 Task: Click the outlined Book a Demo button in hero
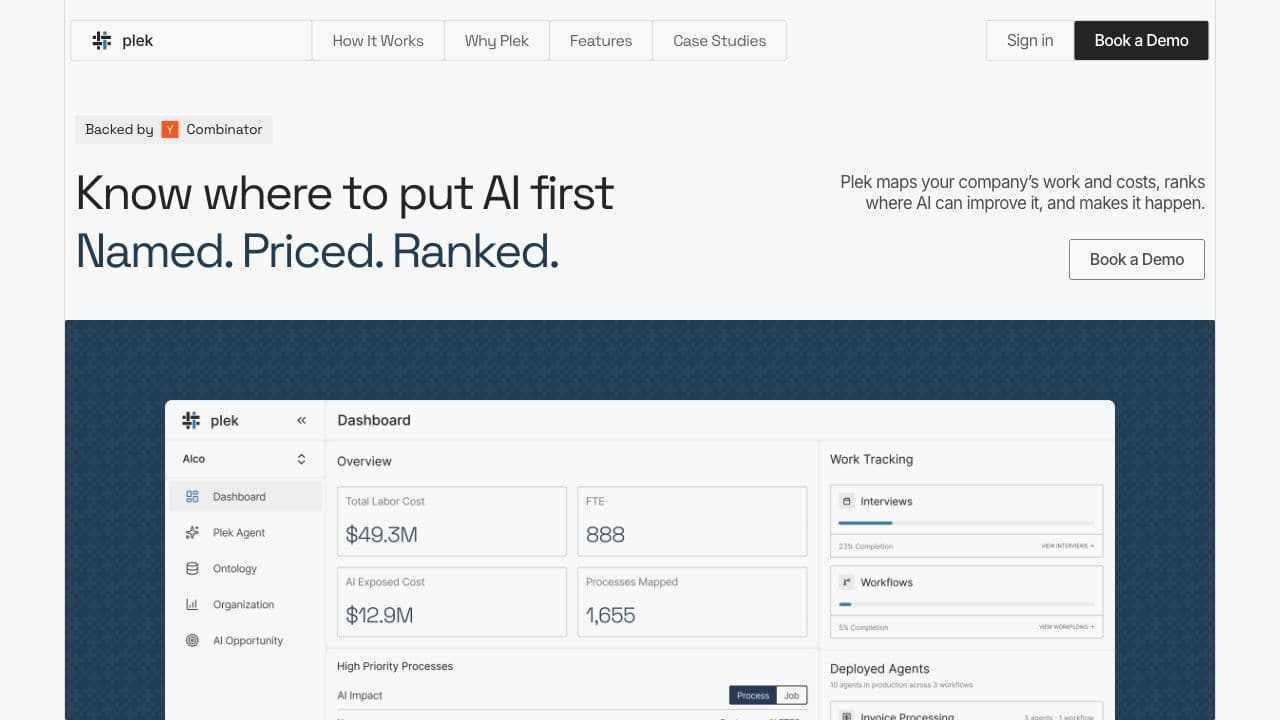1136,259
